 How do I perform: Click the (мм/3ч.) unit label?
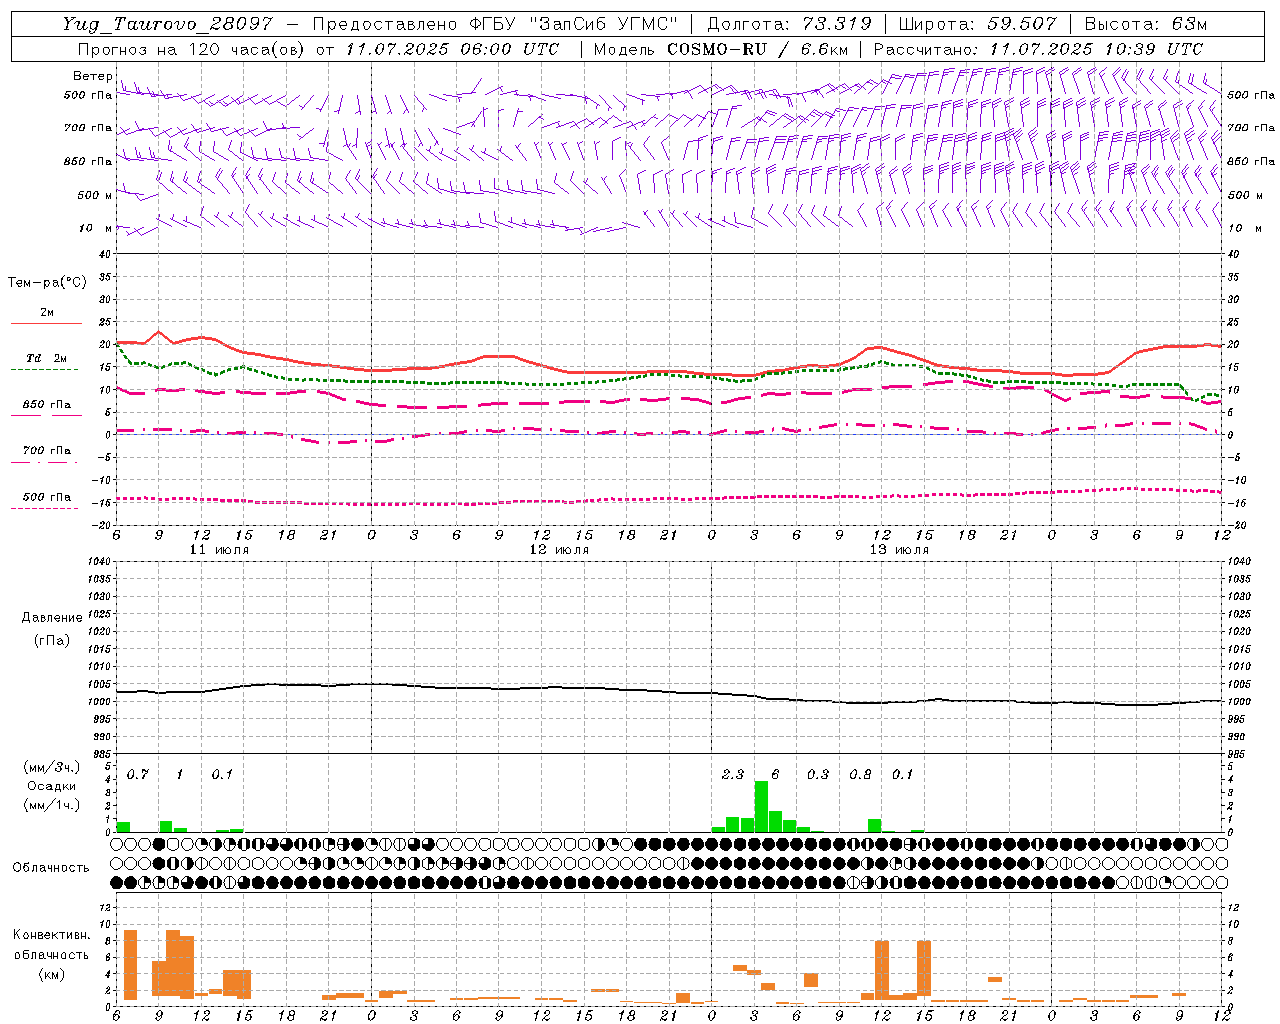pyautogui.click(x=52, y=768)
